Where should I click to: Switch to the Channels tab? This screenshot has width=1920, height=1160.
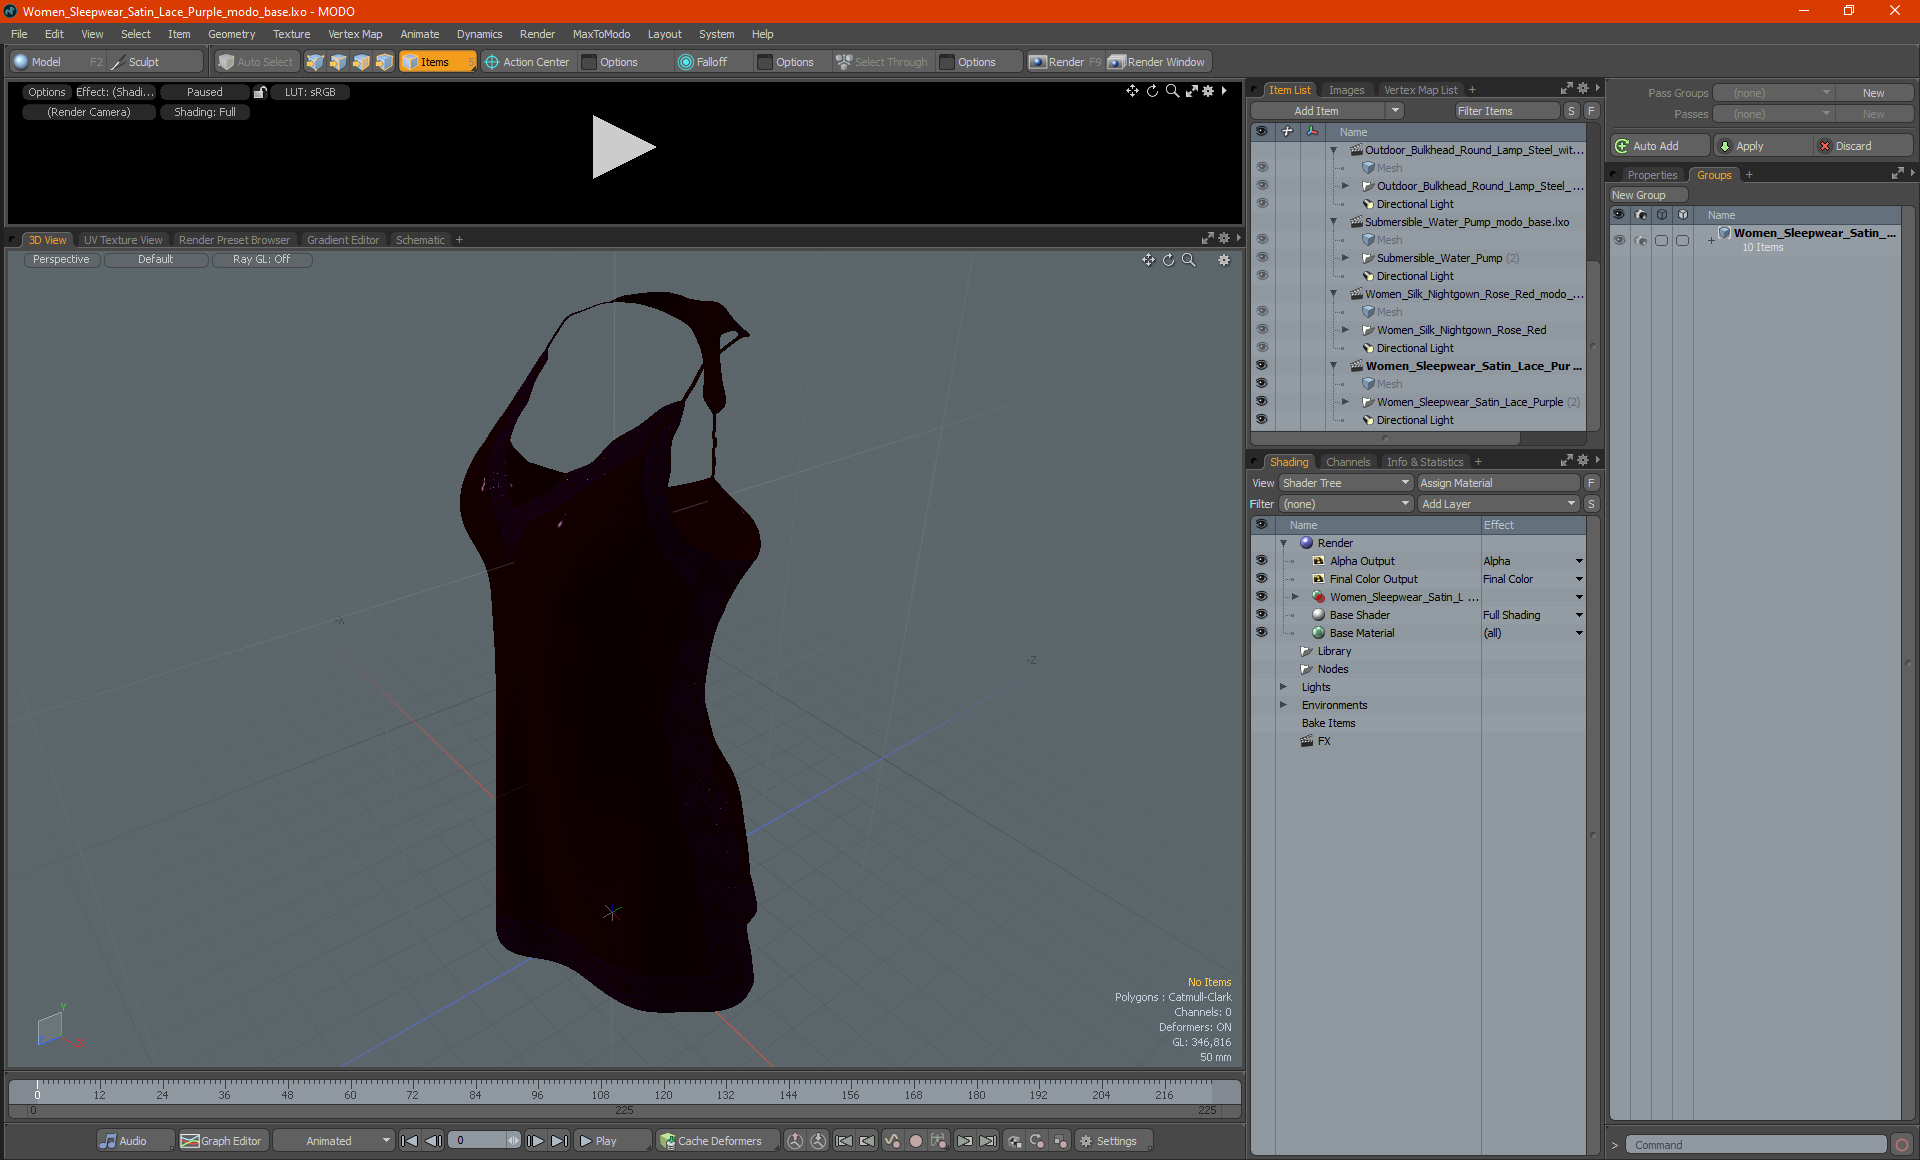click(1347, 462)
